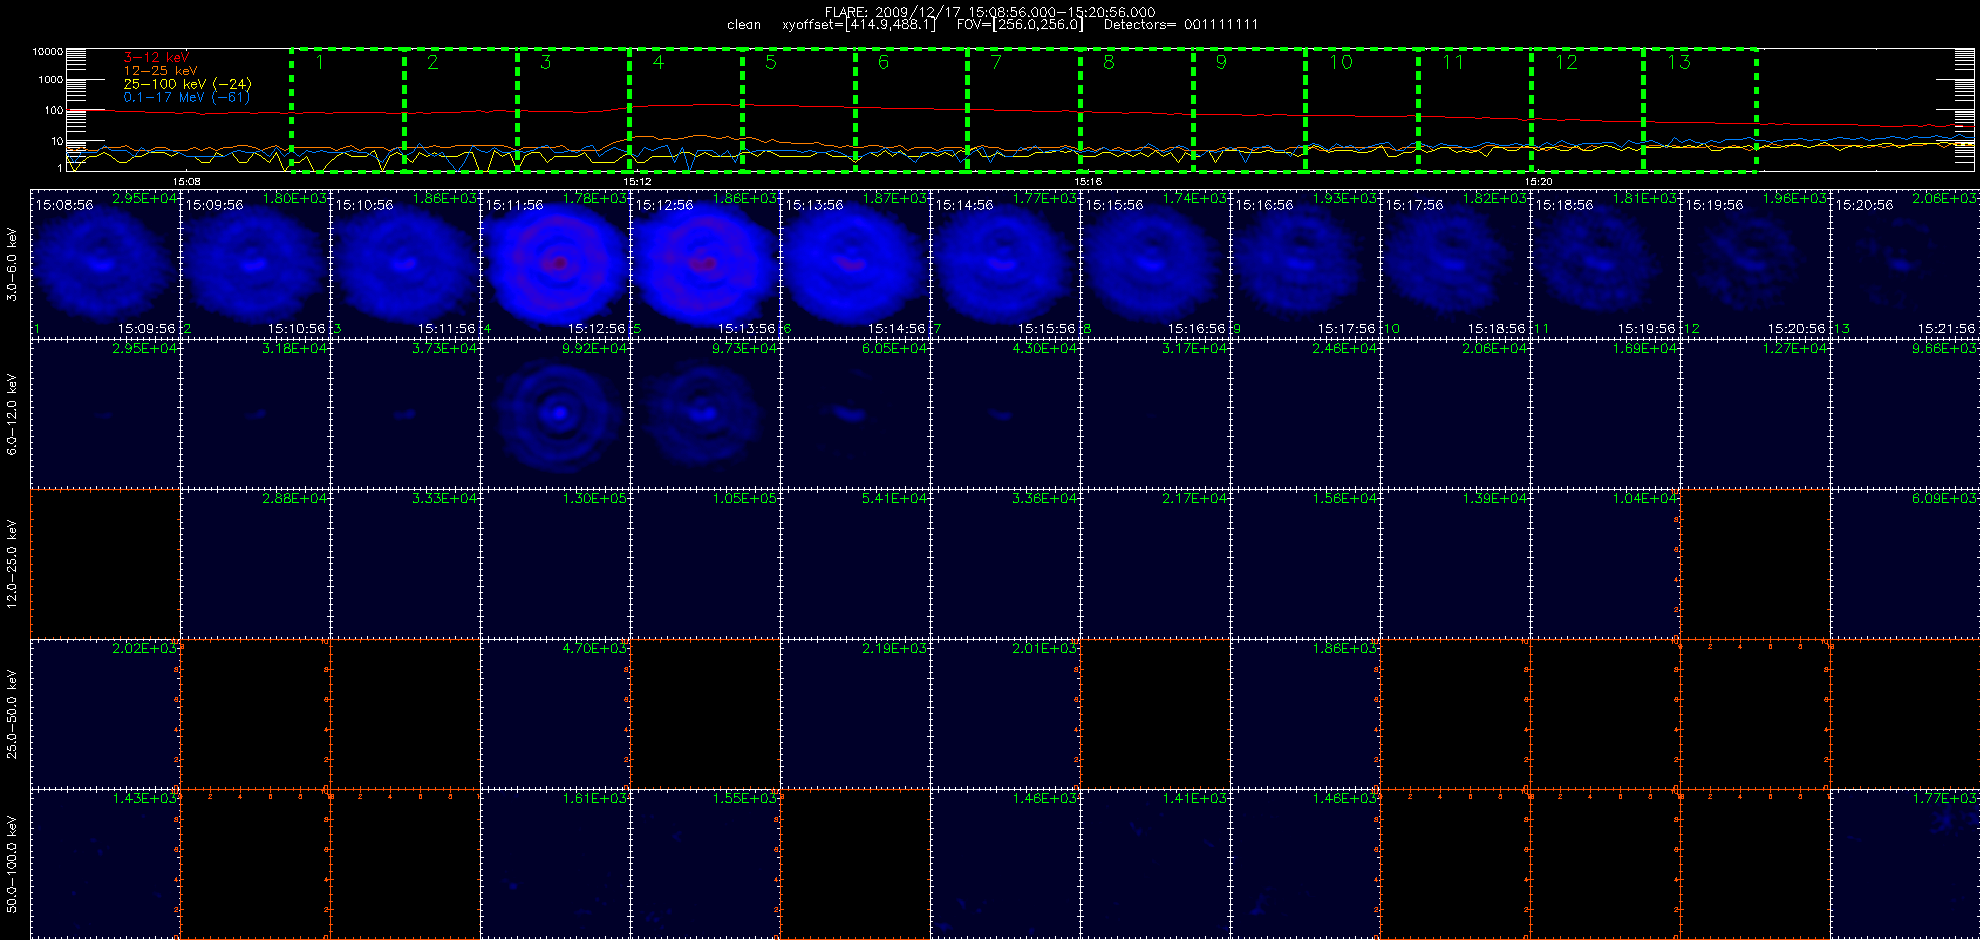Select the 25.0-50.0 keV row label
1980x940 pixels.
tap(12, 714)
